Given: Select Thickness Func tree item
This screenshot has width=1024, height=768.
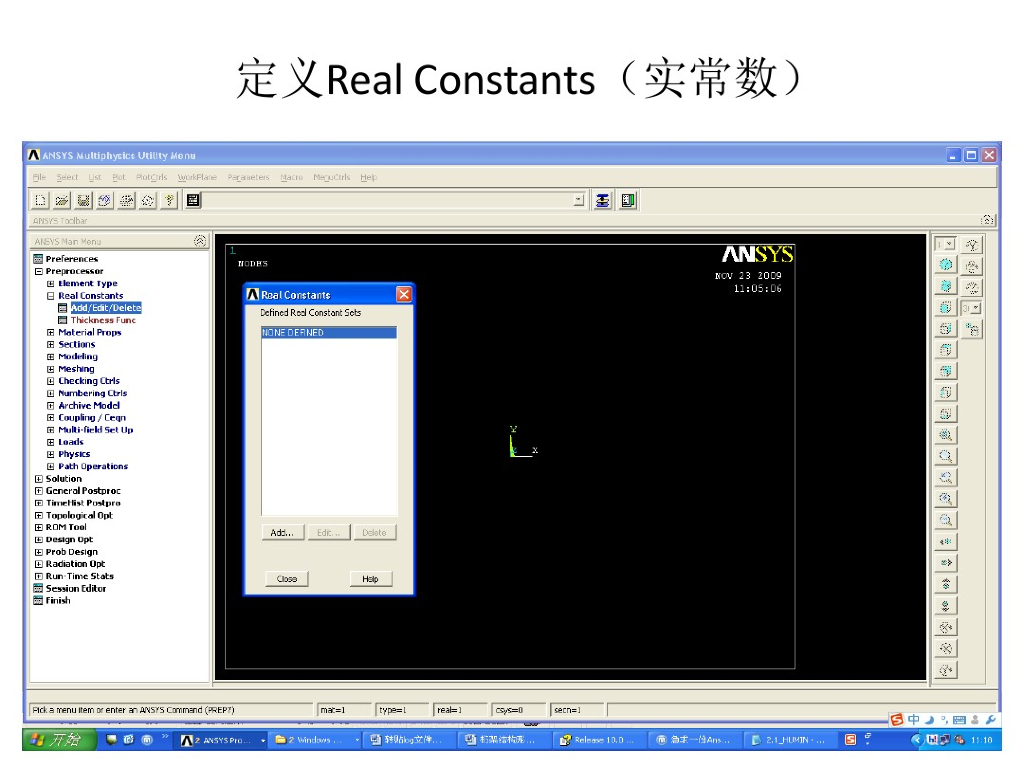Looking at the screenshot, I should pos(103,320).
